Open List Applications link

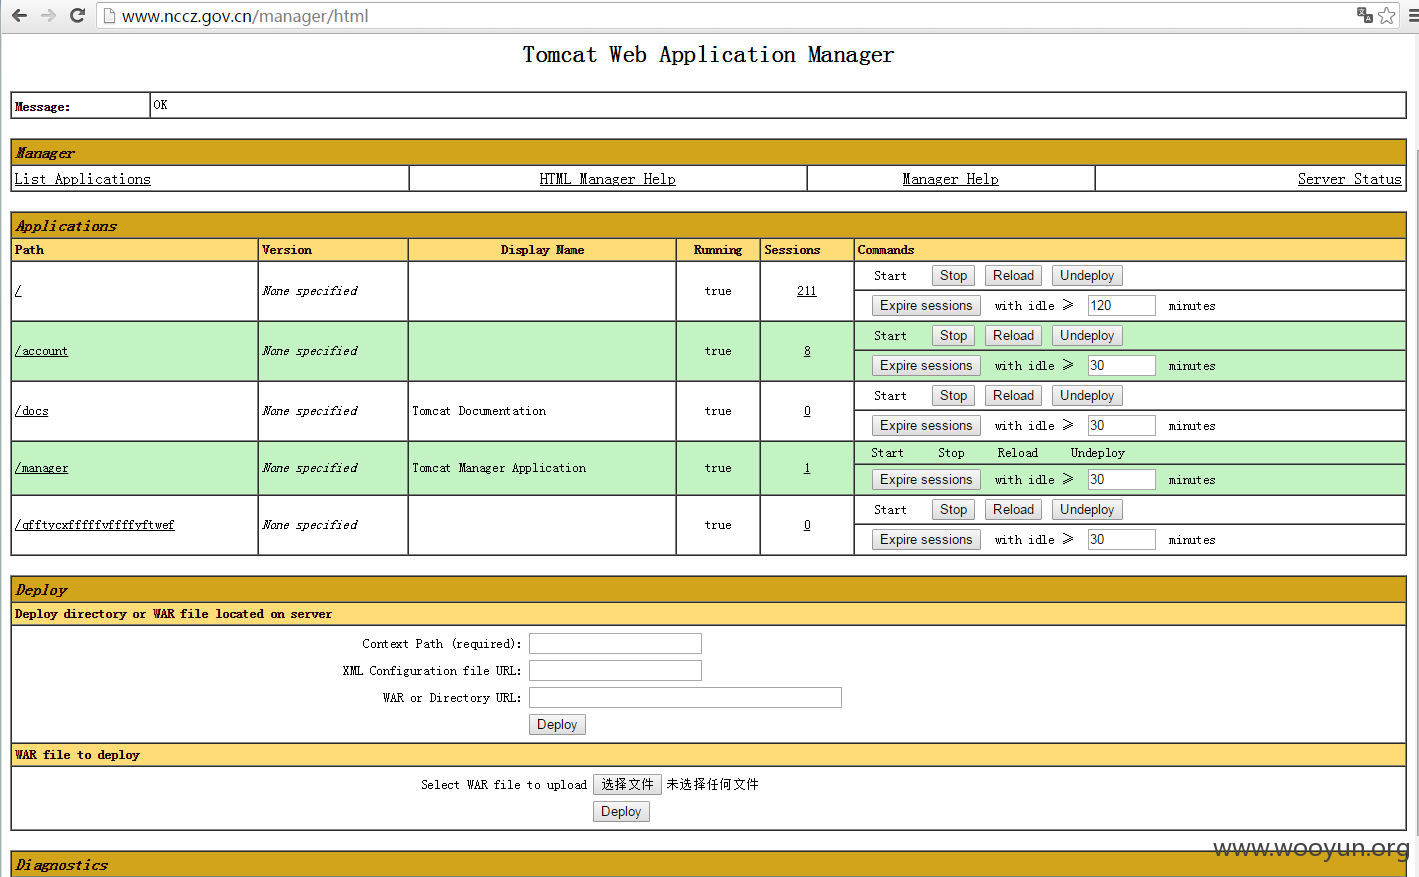click(x=83, y=179)
